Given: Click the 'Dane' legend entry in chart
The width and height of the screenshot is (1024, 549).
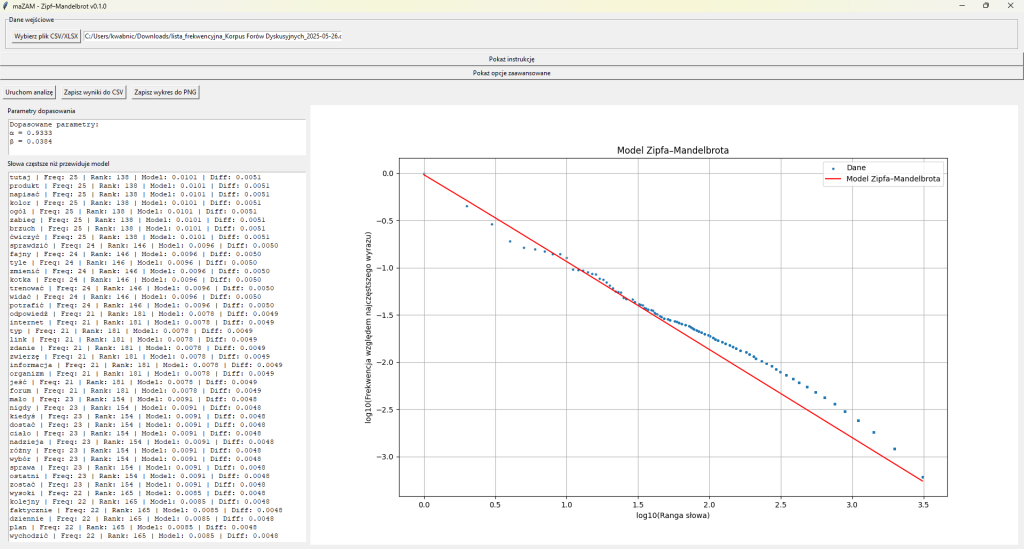Looking at the screenshot, I should click(856, 168).
